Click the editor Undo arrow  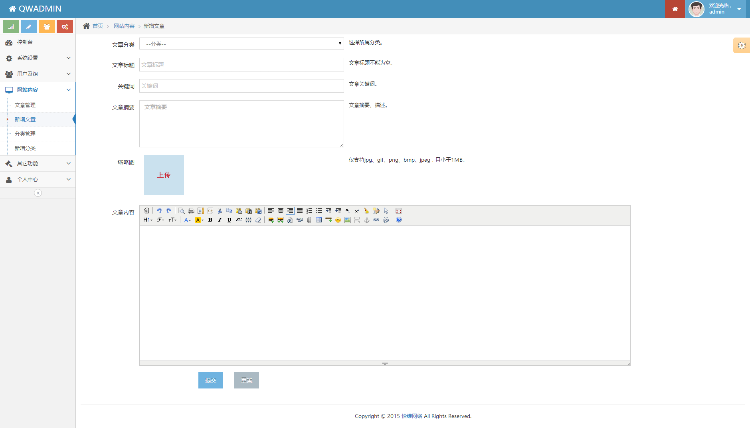159,211
